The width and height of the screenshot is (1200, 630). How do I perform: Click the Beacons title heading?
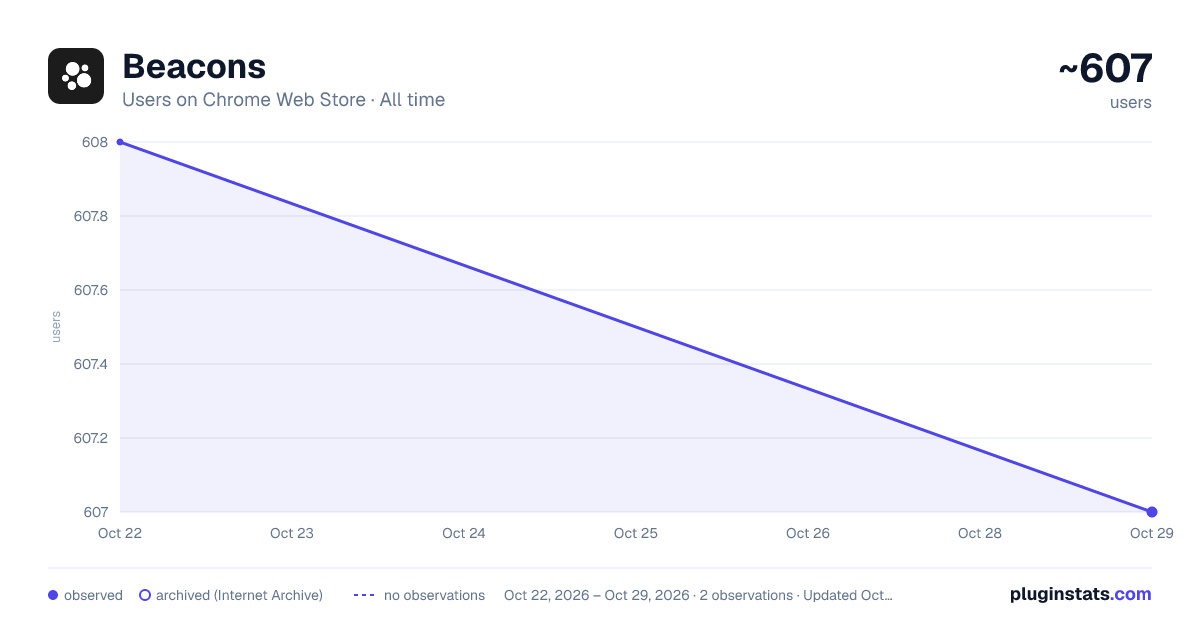coord(194,66)
